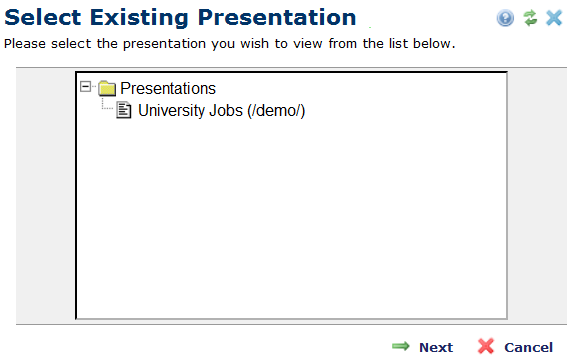Select University Jobs (/demo/) presentation
Image resolution: width=575 pixels, height=362 pixels.
[x=221, y=110]
